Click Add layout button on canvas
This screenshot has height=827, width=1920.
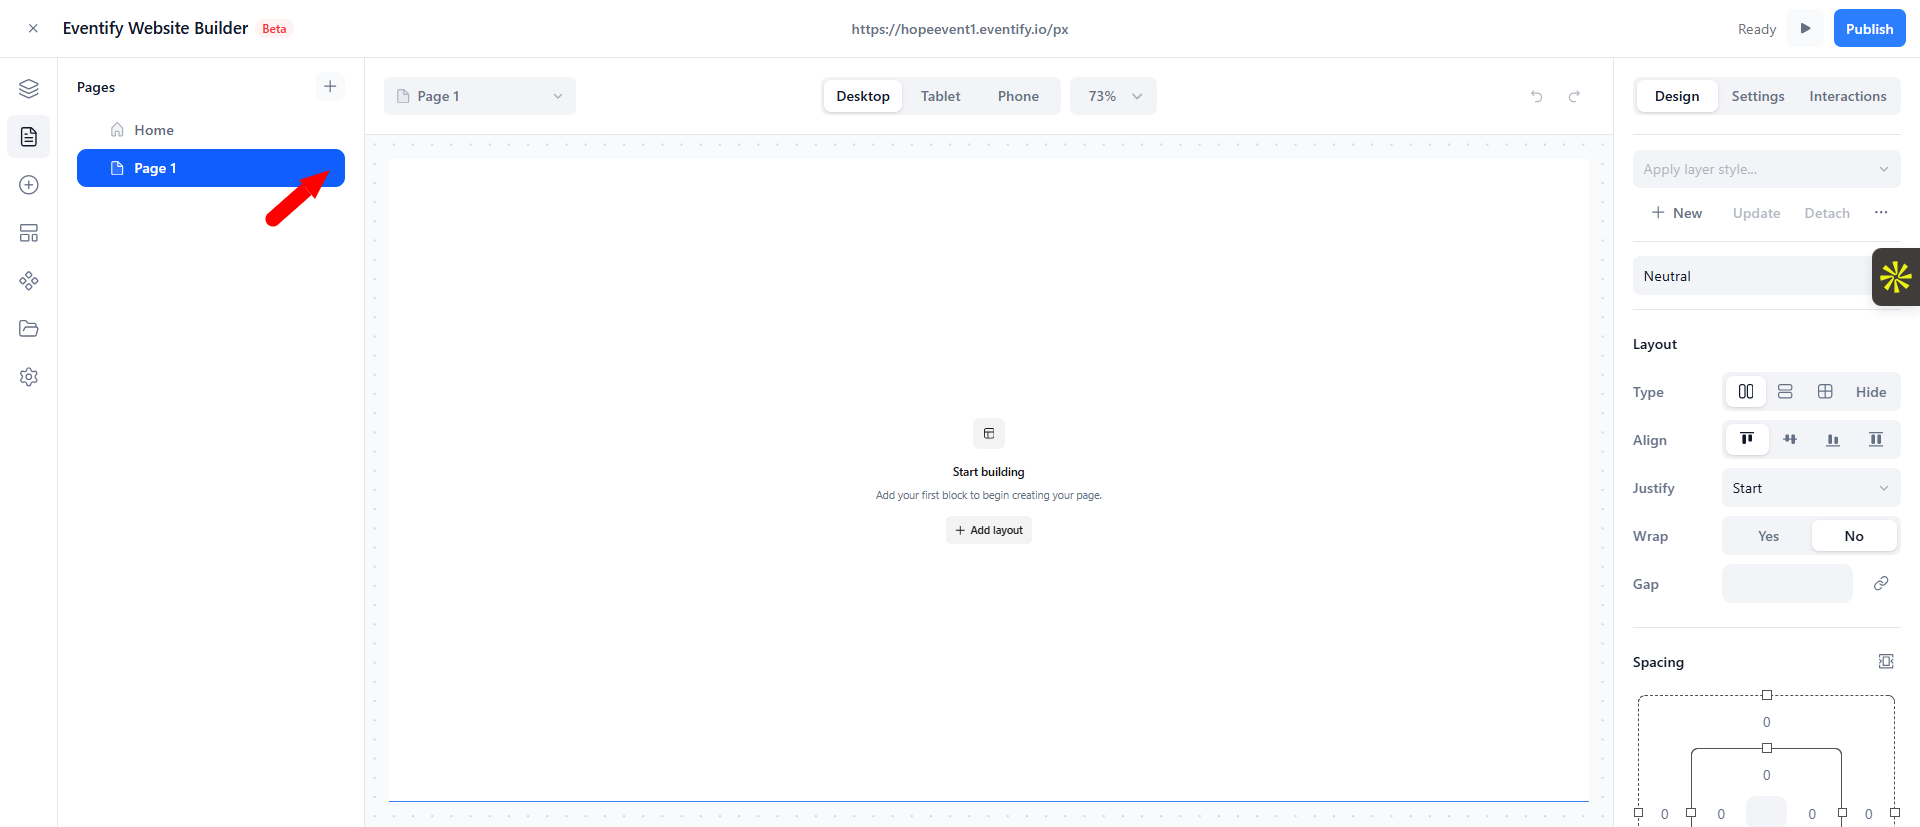coord(989,530)
